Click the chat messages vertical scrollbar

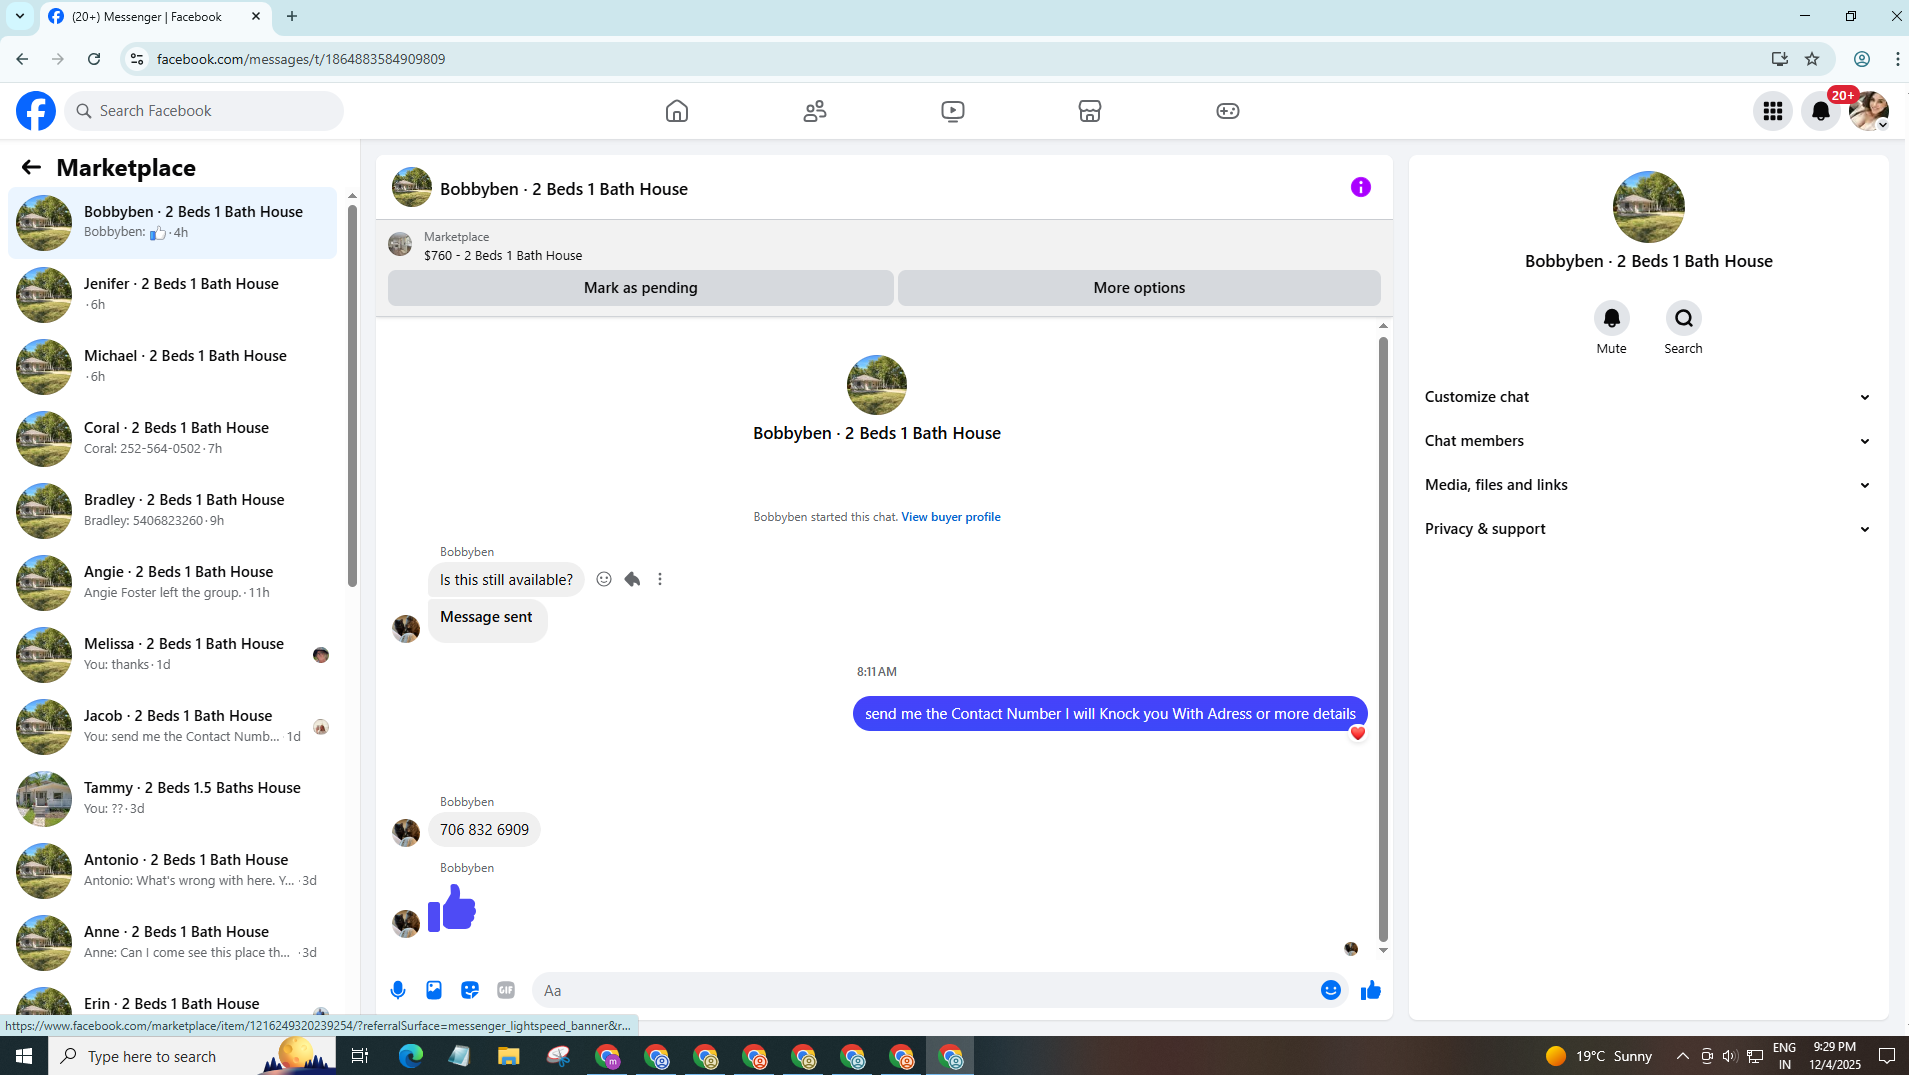1383,640
